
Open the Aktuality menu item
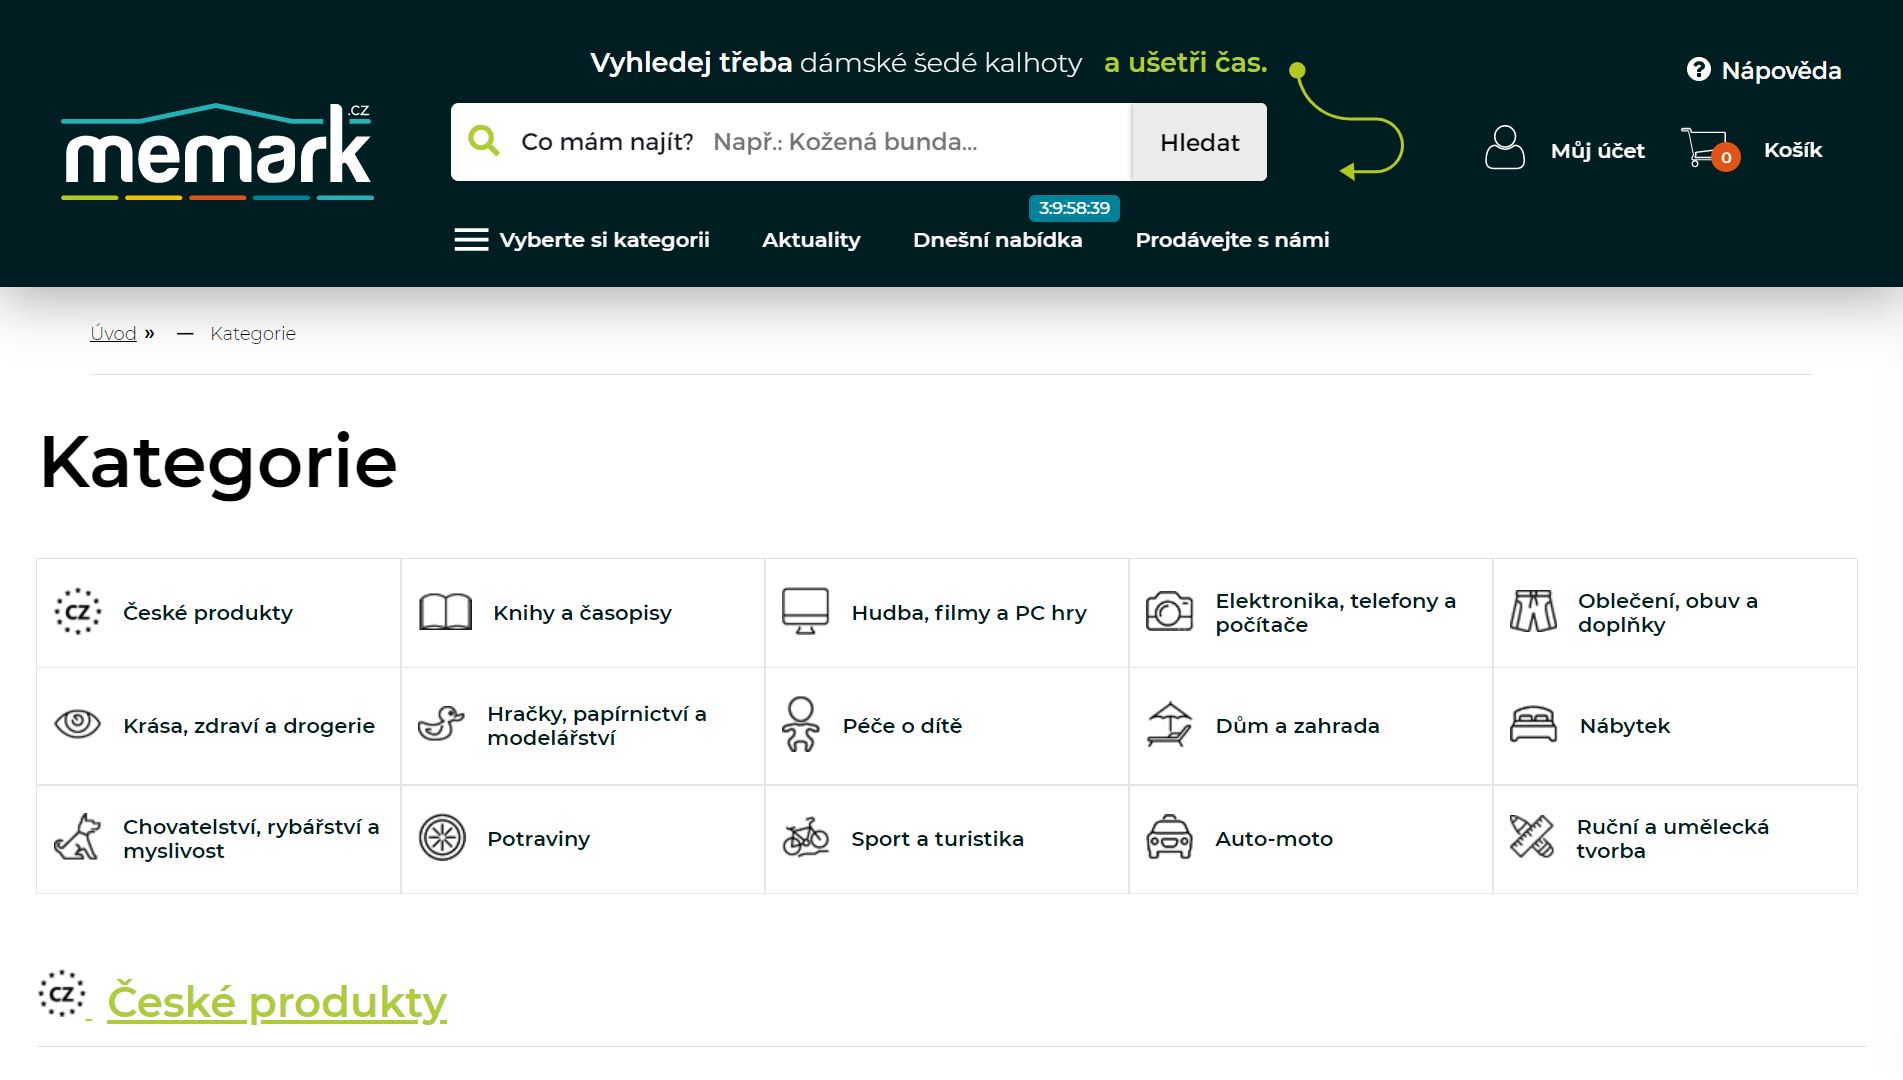[x=810, y=240]
